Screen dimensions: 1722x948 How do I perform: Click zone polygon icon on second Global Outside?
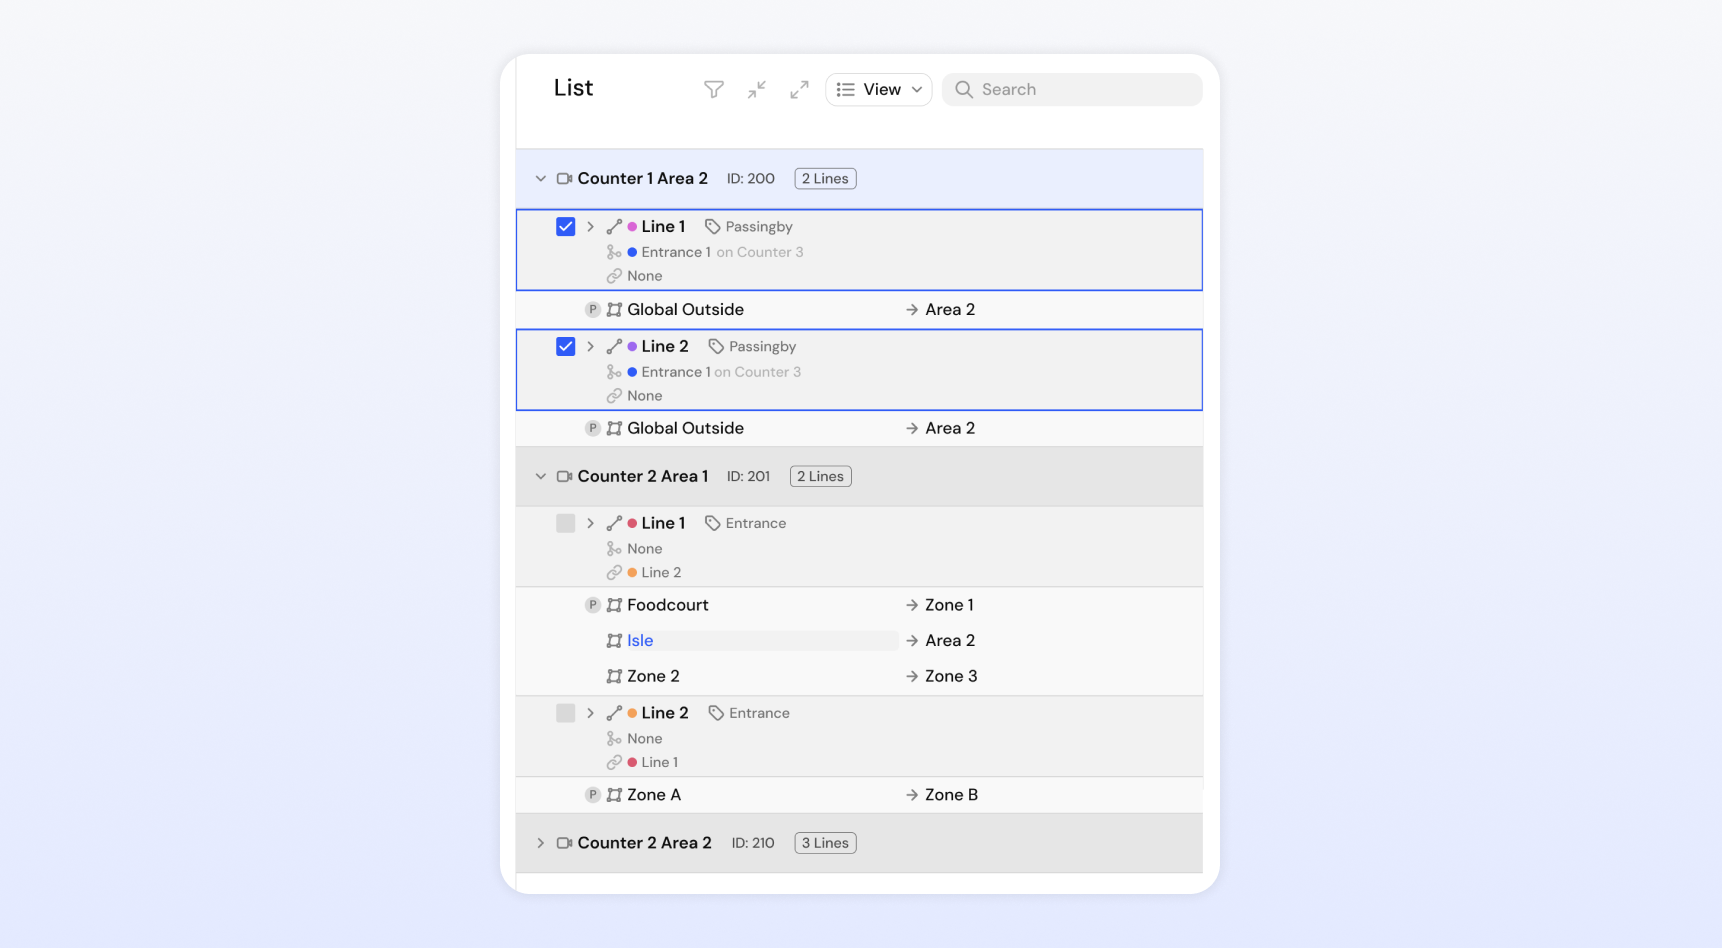(614, 428)
